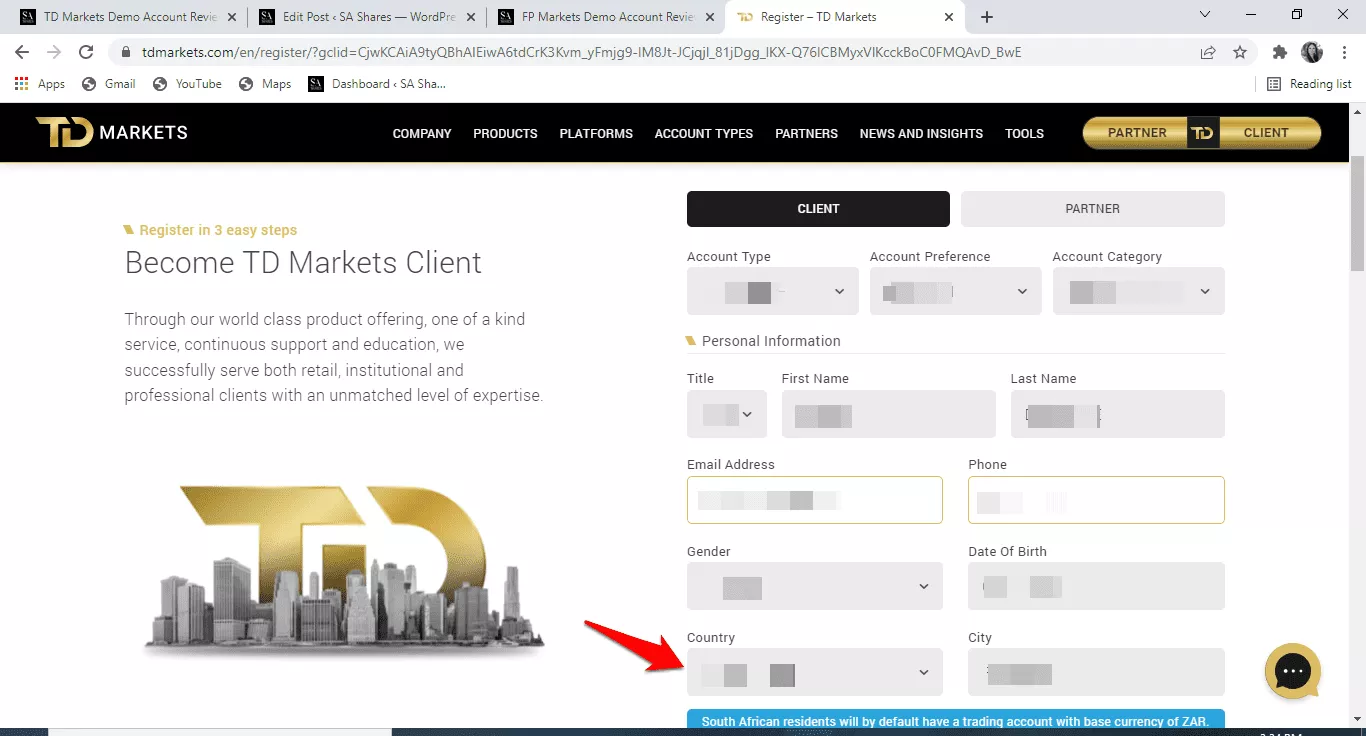Open the YouTube bookmark

click(x=188, y=84)
